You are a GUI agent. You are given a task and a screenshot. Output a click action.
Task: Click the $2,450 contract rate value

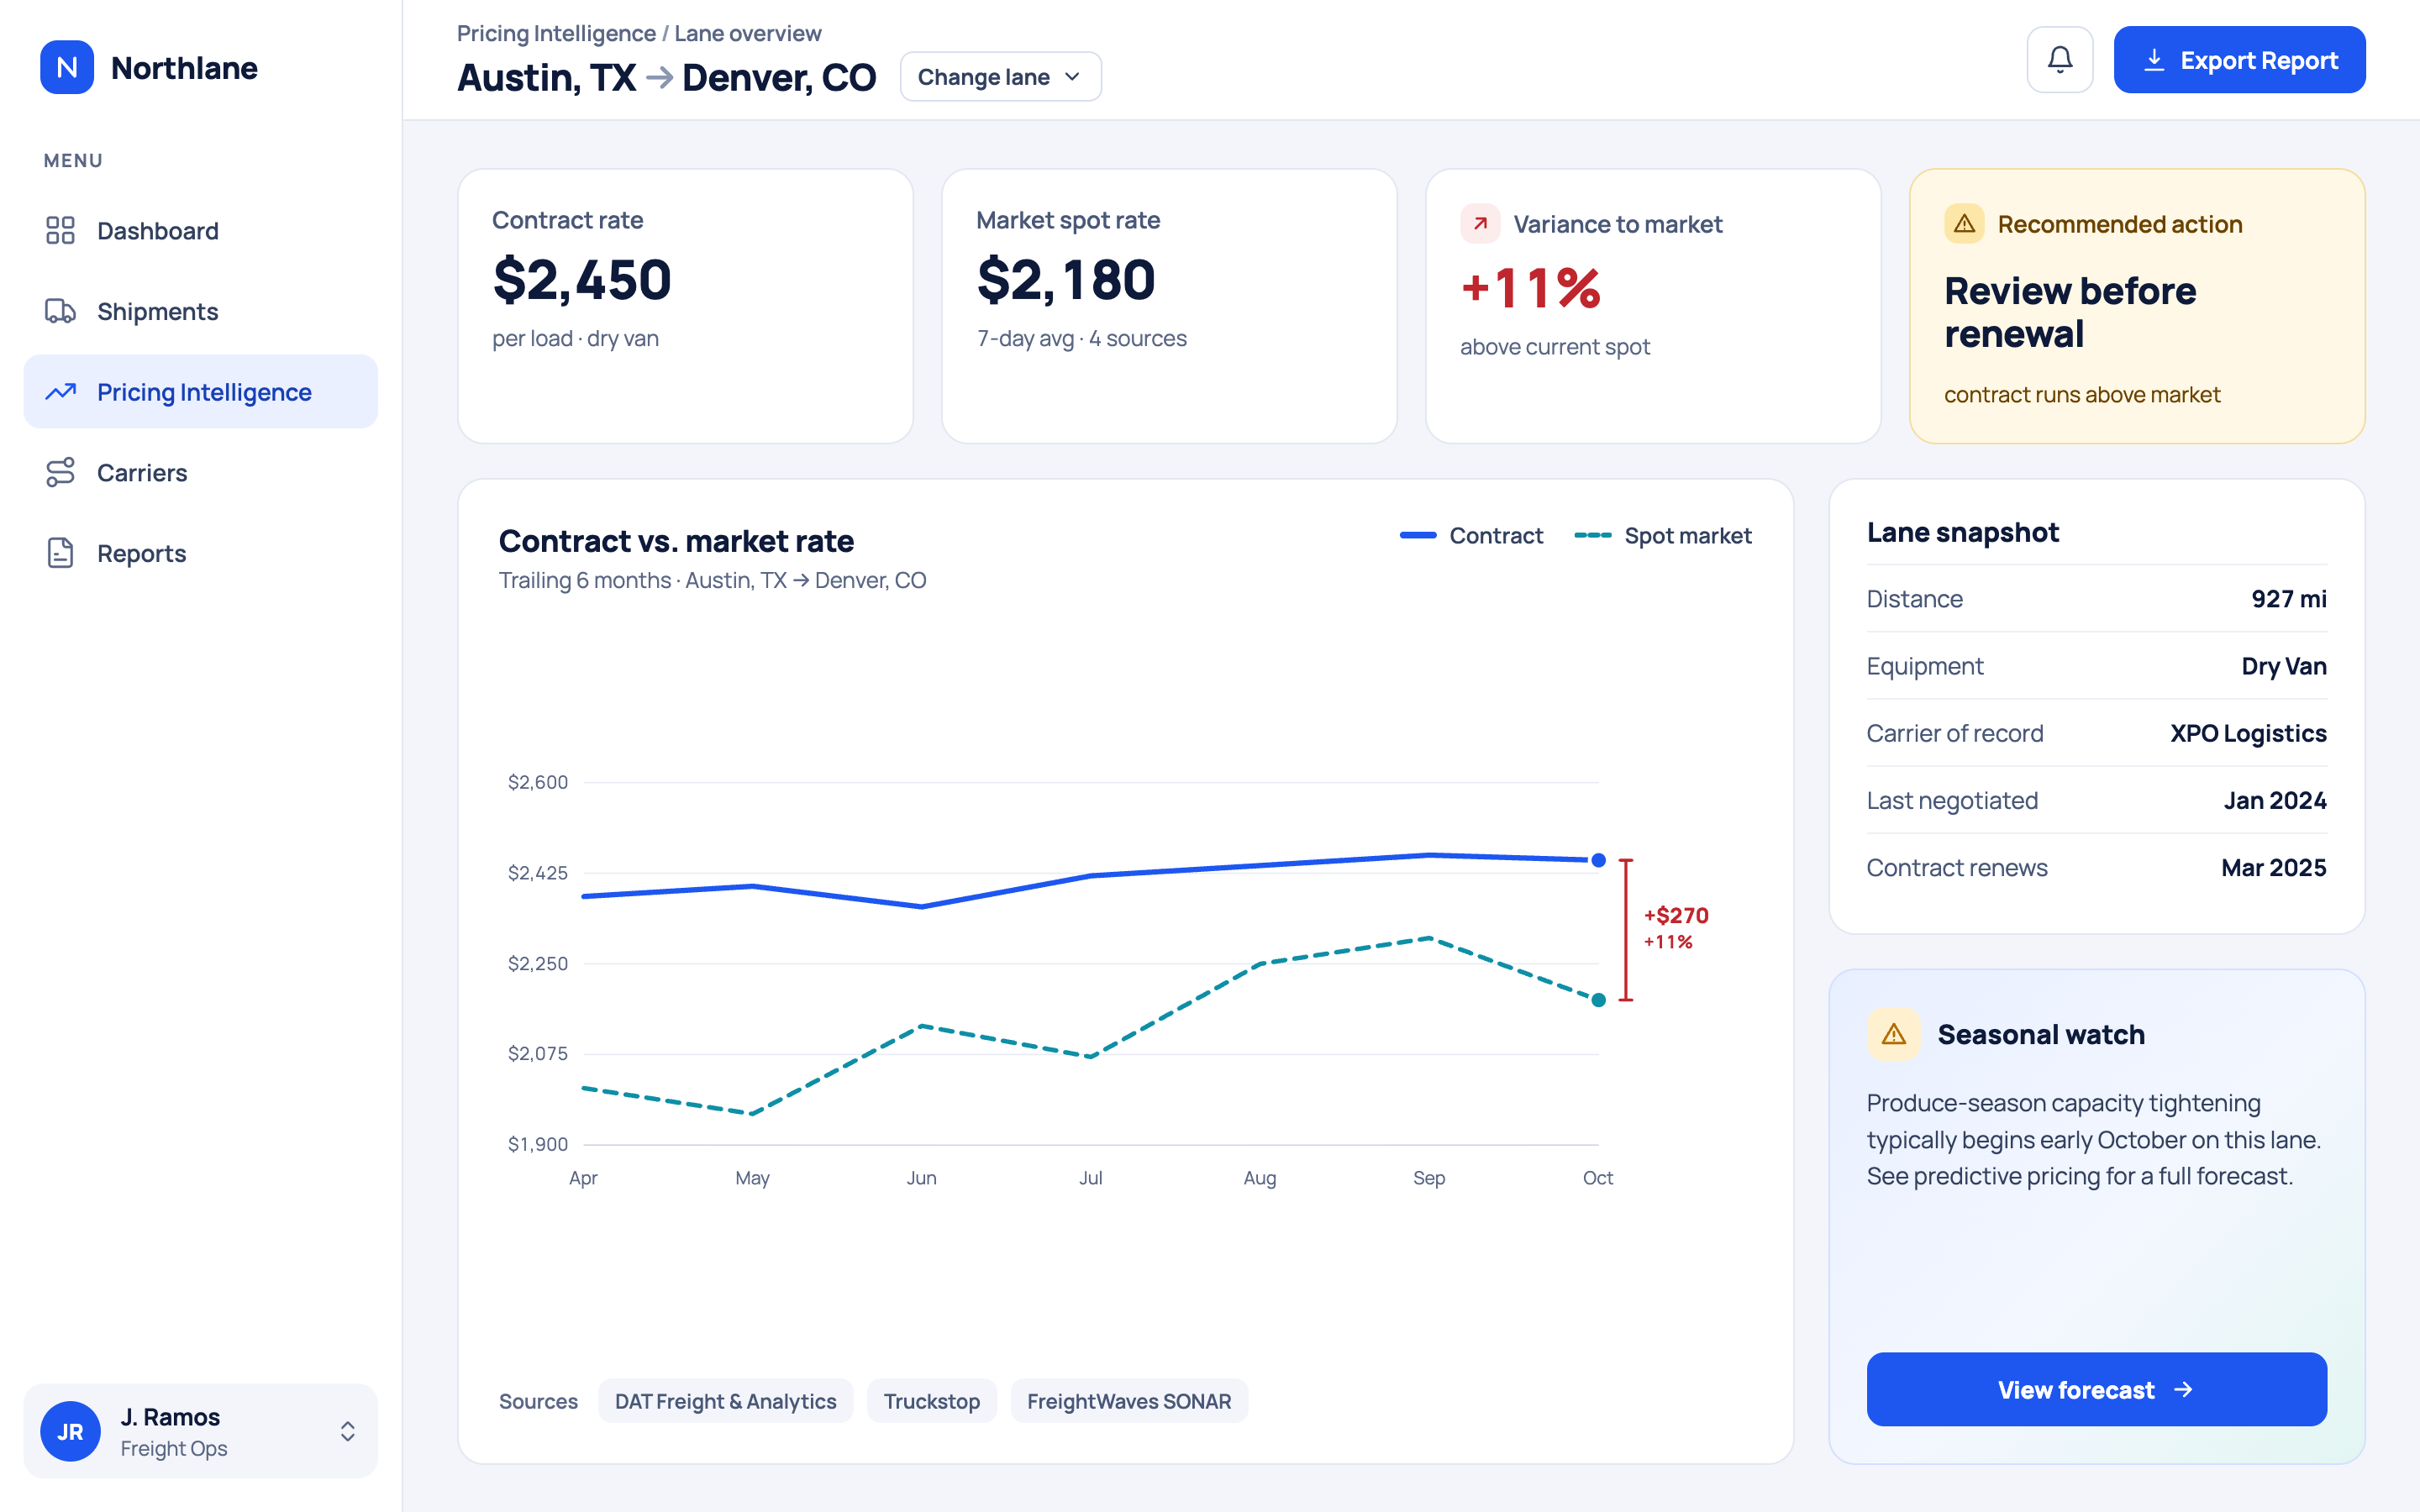click(x=582, y=279)
